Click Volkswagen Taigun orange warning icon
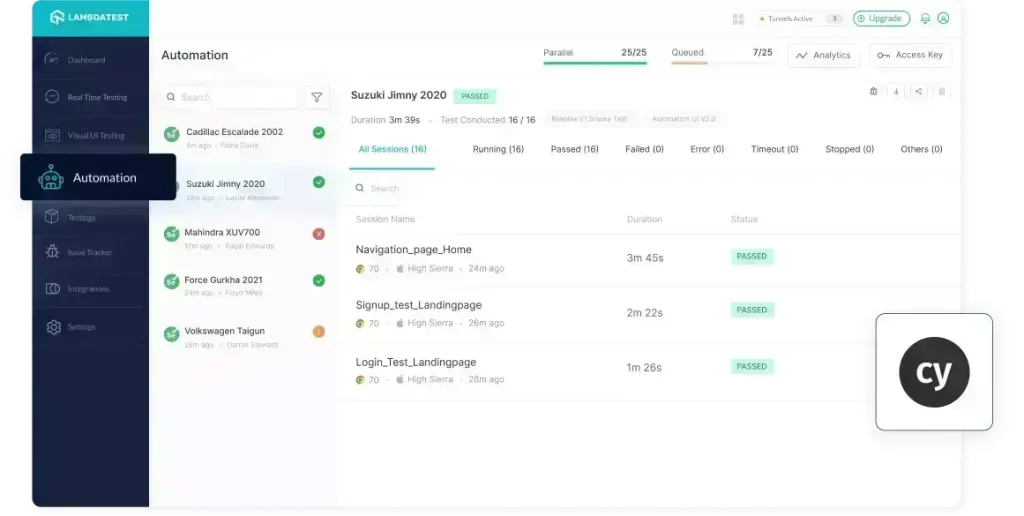 point(319,331)
